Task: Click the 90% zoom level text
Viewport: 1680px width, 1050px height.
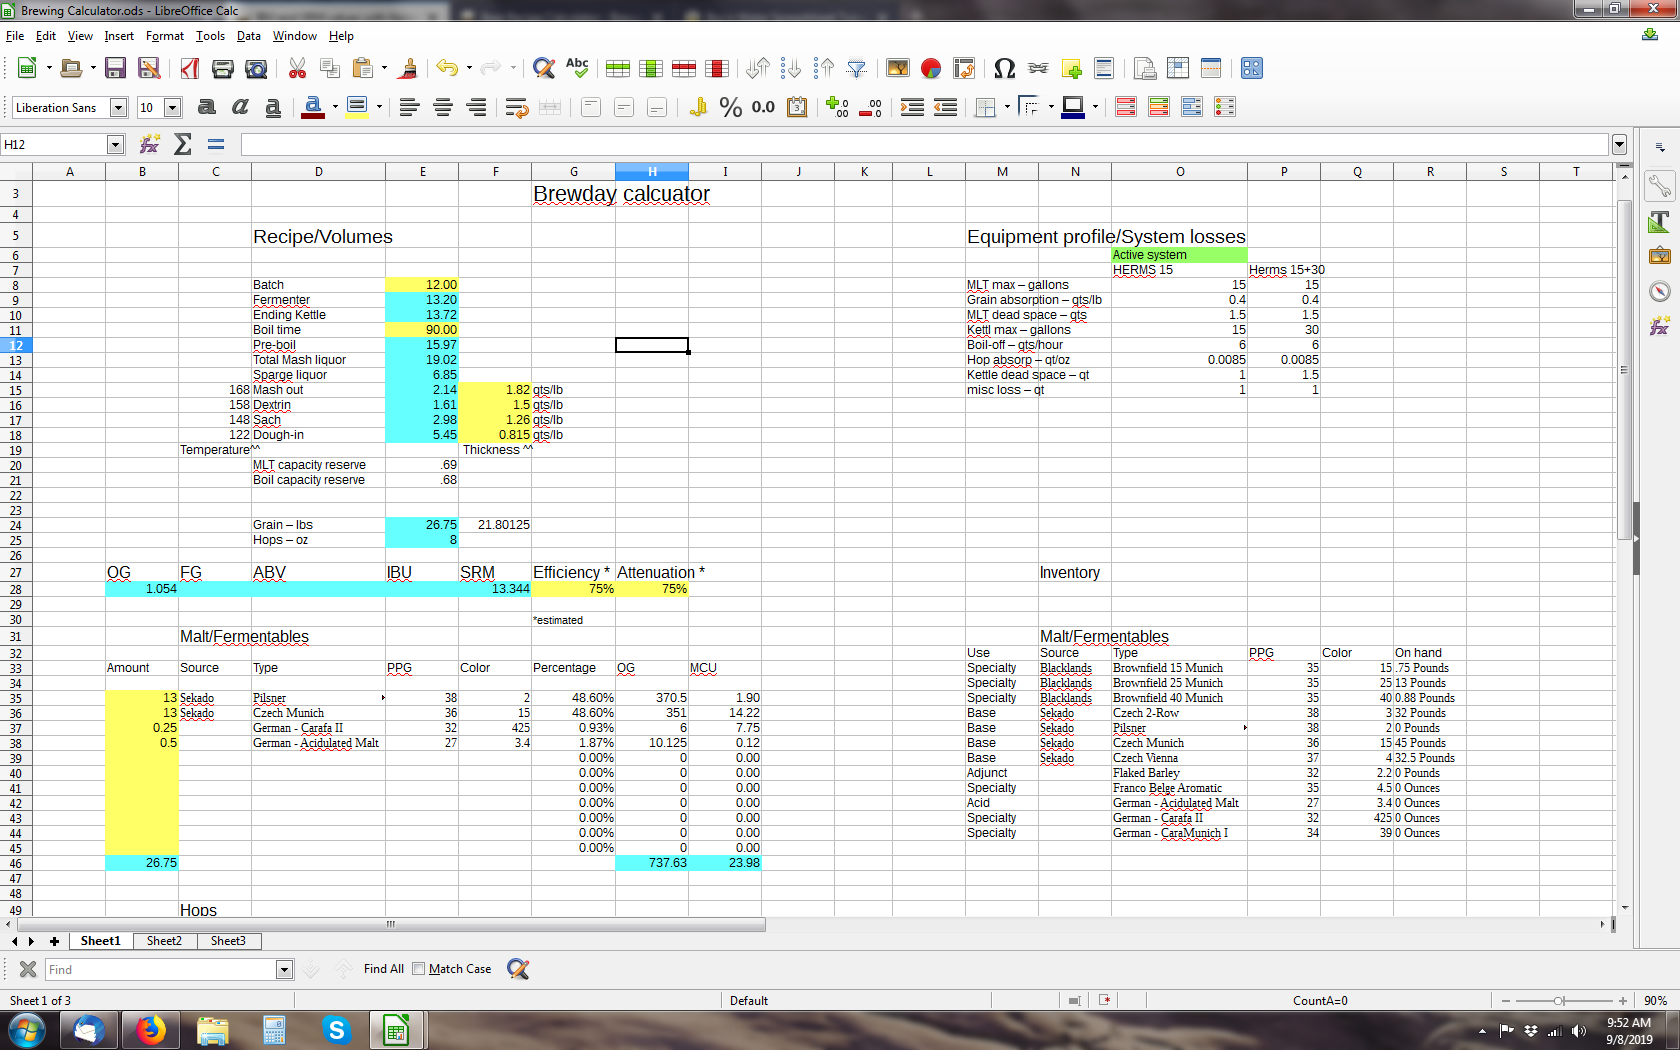Action: (1655, 1001)
